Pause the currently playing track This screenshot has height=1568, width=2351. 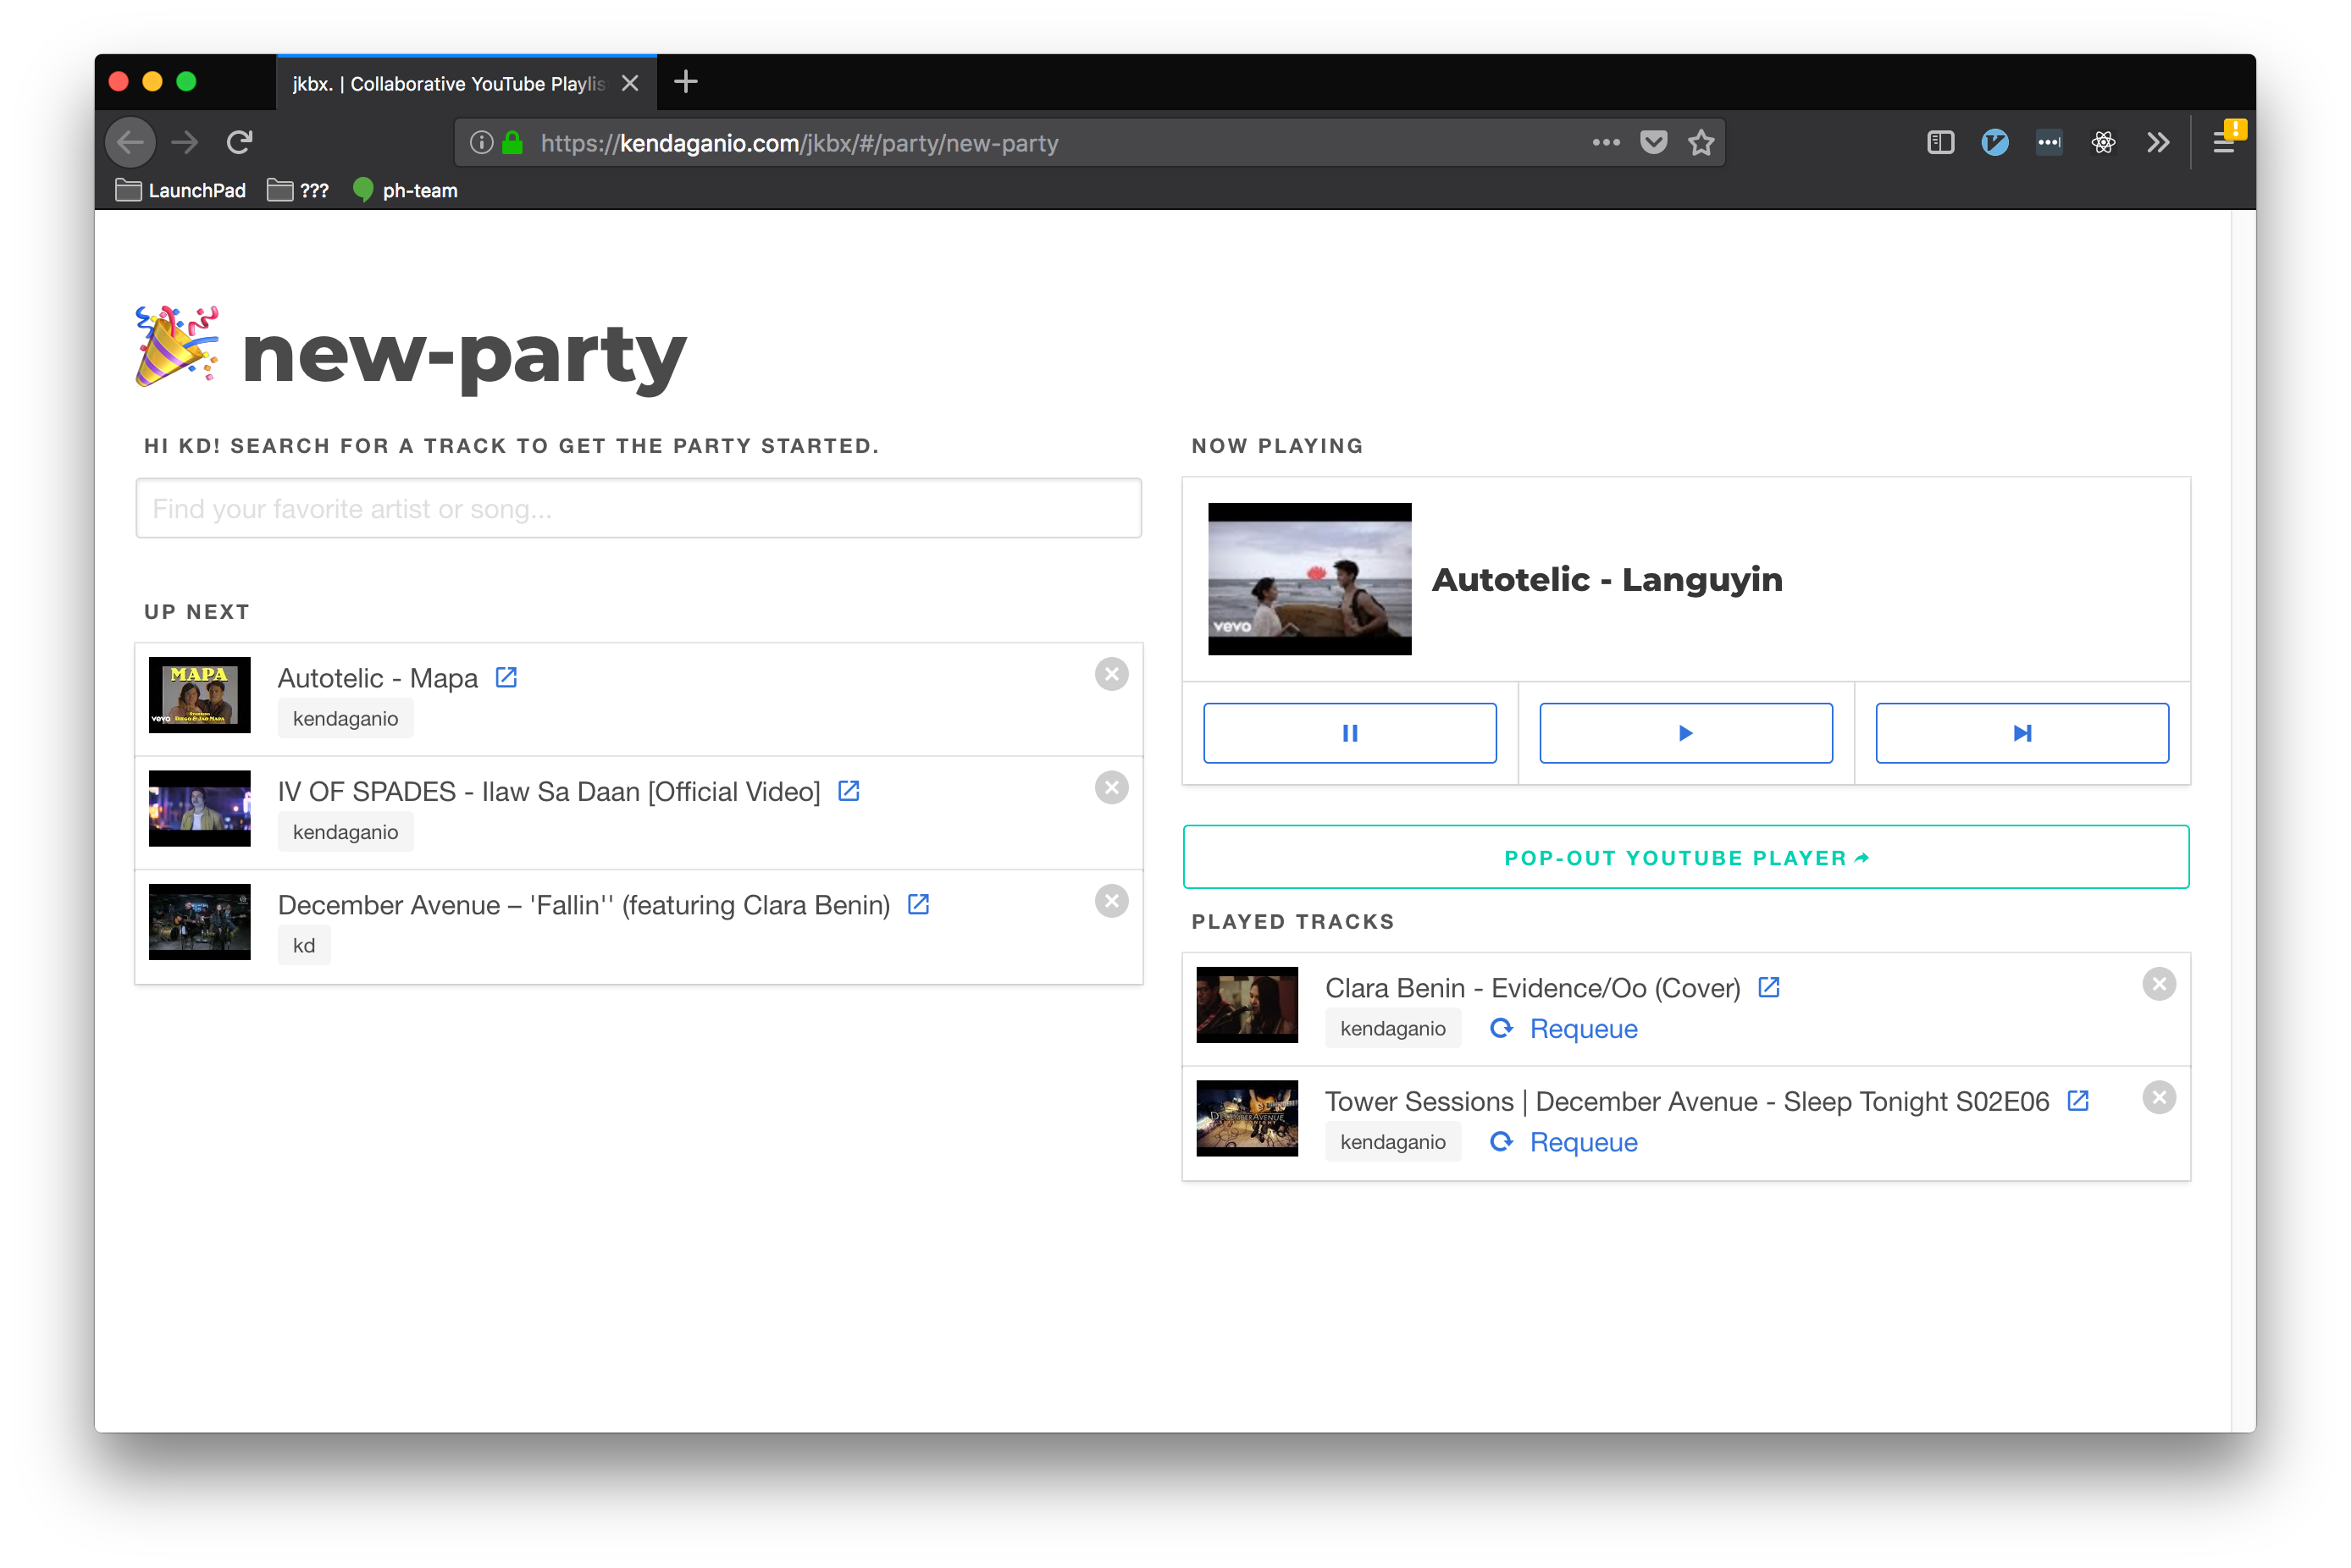pos(1349,733)
